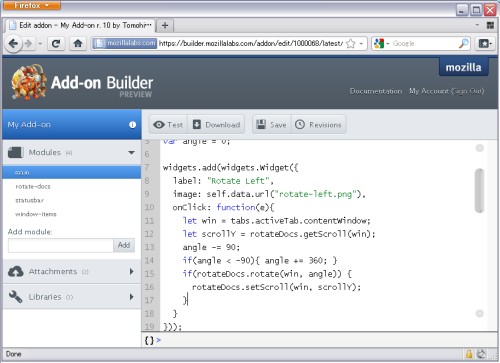Show My Add-on info icon
The height and width of the screenshot is (363, 500).
132,124
